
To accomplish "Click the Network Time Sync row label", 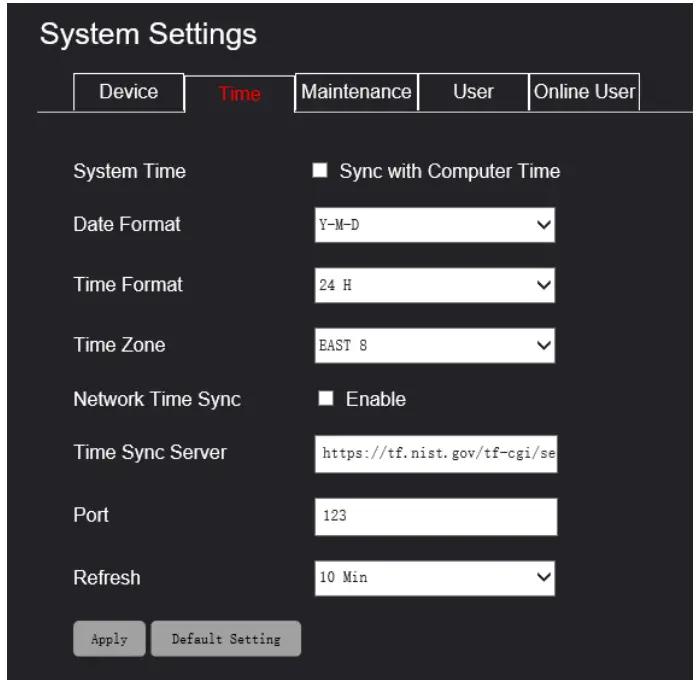I will [157, 399].
